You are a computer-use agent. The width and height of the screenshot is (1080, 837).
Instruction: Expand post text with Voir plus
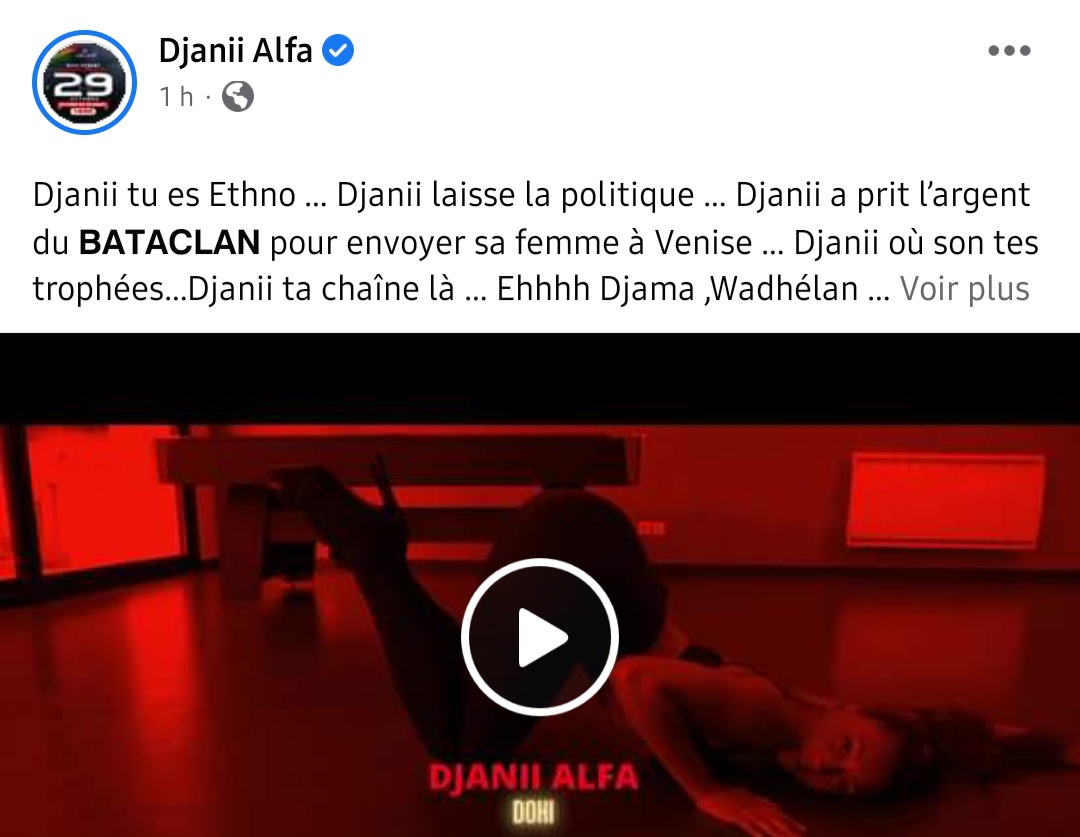point(964,289)
